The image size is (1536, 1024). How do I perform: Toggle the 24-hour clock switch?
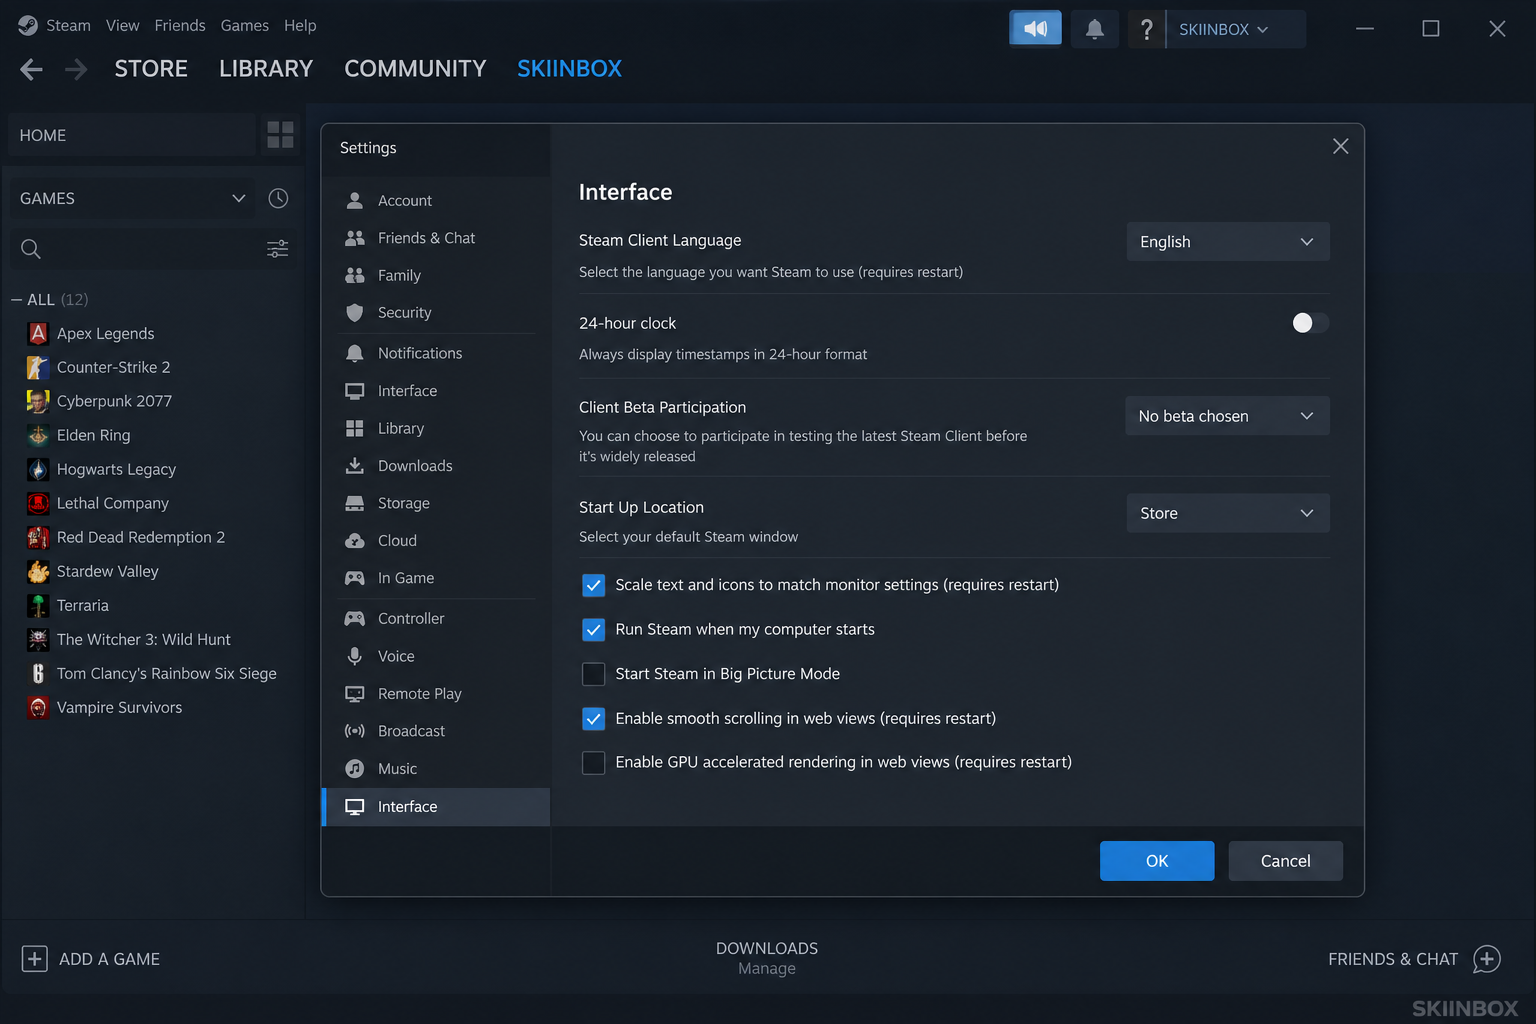[x=1310, y=323]
